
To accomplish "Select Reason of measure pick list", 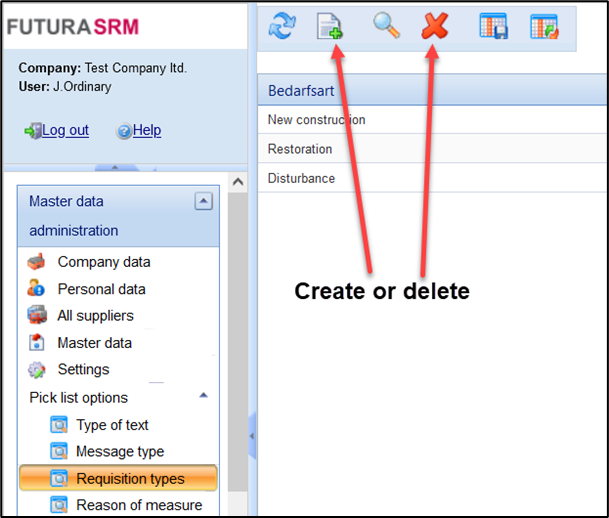I will coord(139,505).
